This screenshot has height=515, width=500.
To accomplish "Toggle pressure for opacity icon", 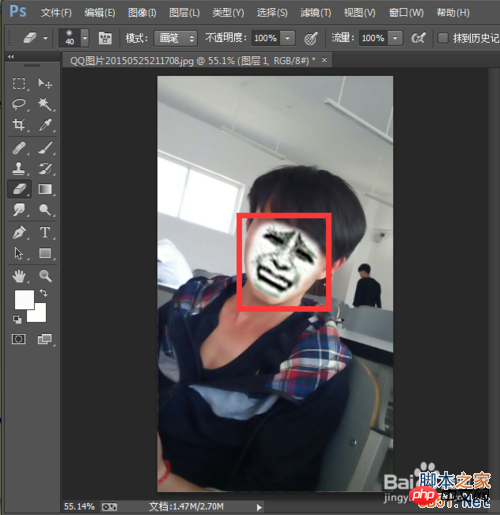I will tap(311, 38).
